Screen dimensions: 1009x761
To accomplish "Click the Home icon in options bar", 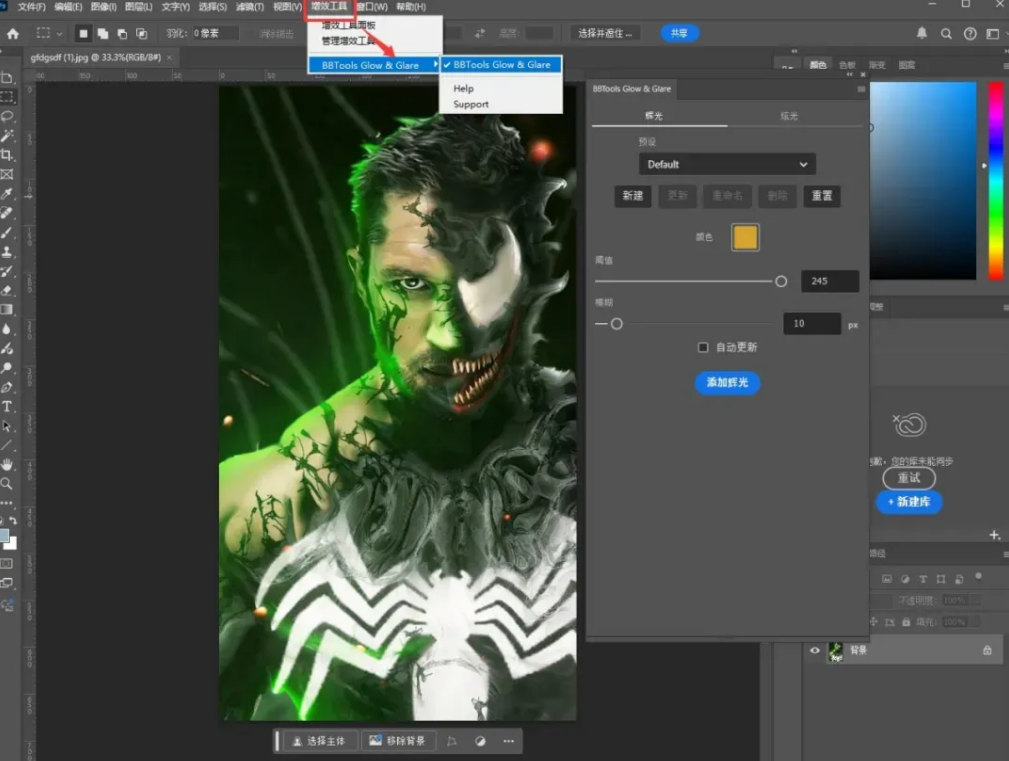I will (x=13, y=33).
